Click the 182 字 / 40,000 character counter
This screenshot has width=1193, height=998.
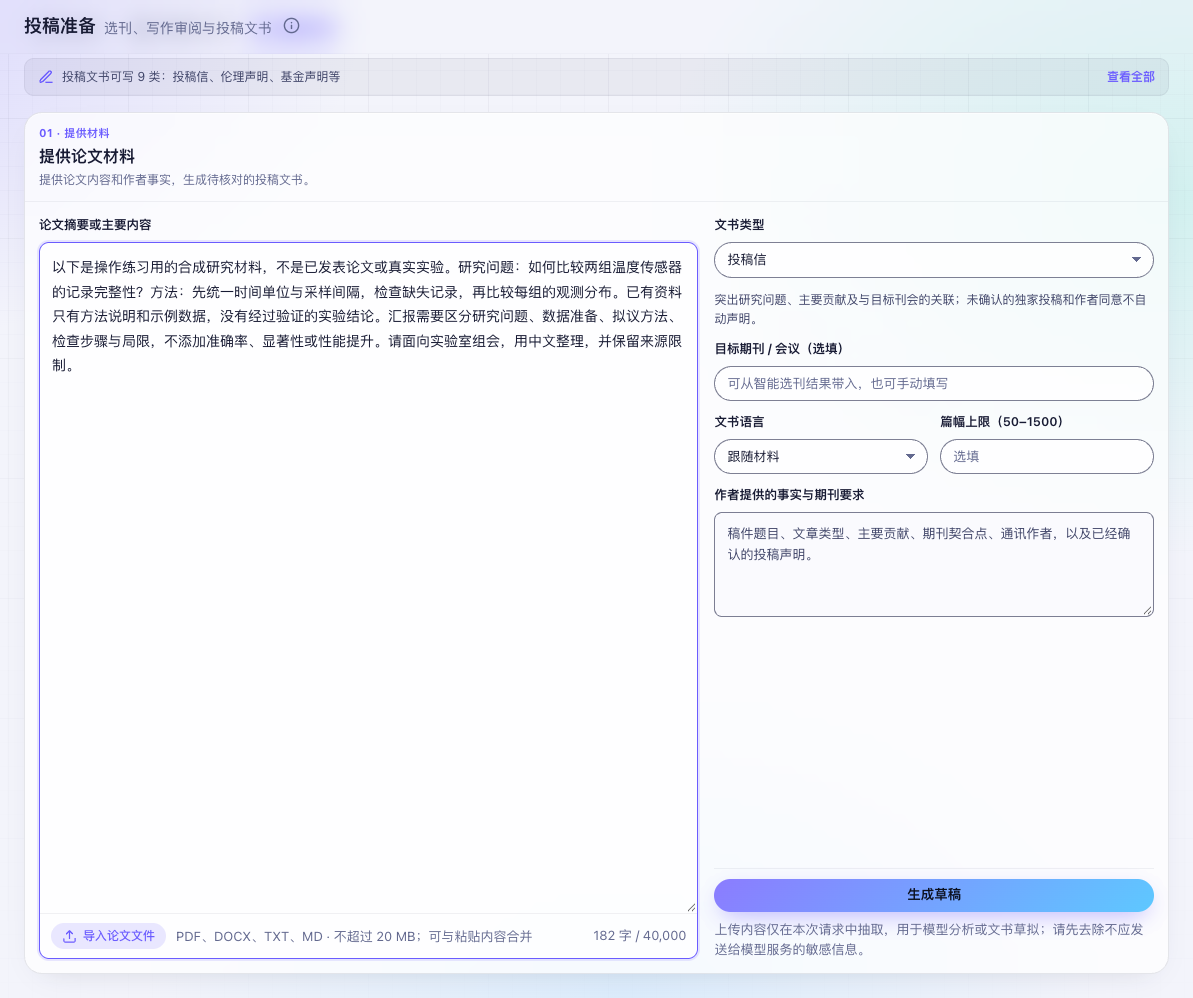(639, 936)
